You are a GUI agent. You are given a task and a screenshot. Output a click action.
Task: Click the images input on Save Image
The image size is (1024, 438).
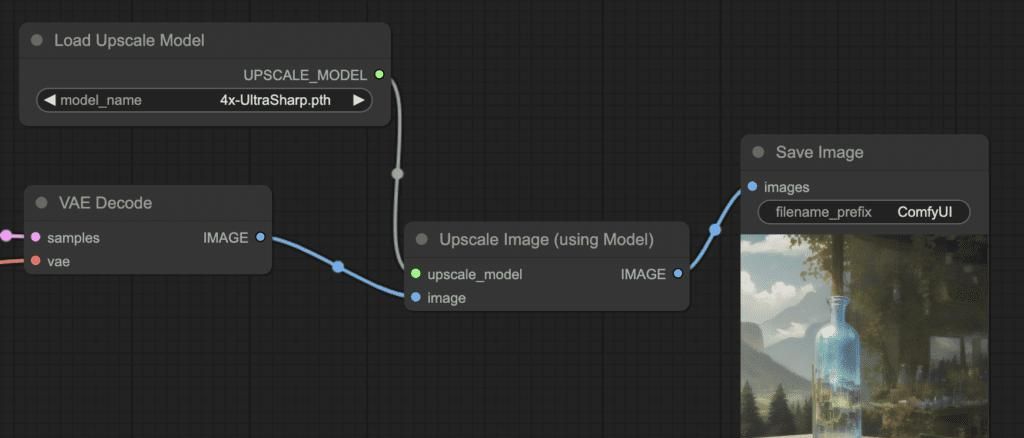coord(752,187)
